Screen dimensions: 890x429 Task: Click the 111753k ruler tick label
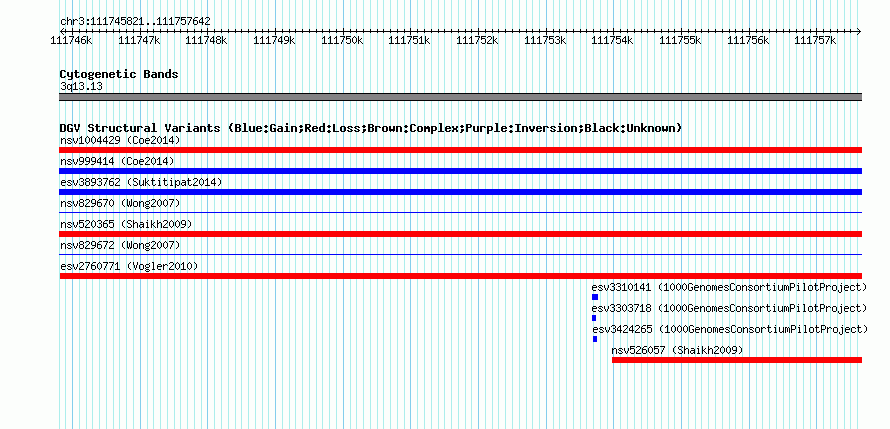pyautogui.click(x=545, y=40)
